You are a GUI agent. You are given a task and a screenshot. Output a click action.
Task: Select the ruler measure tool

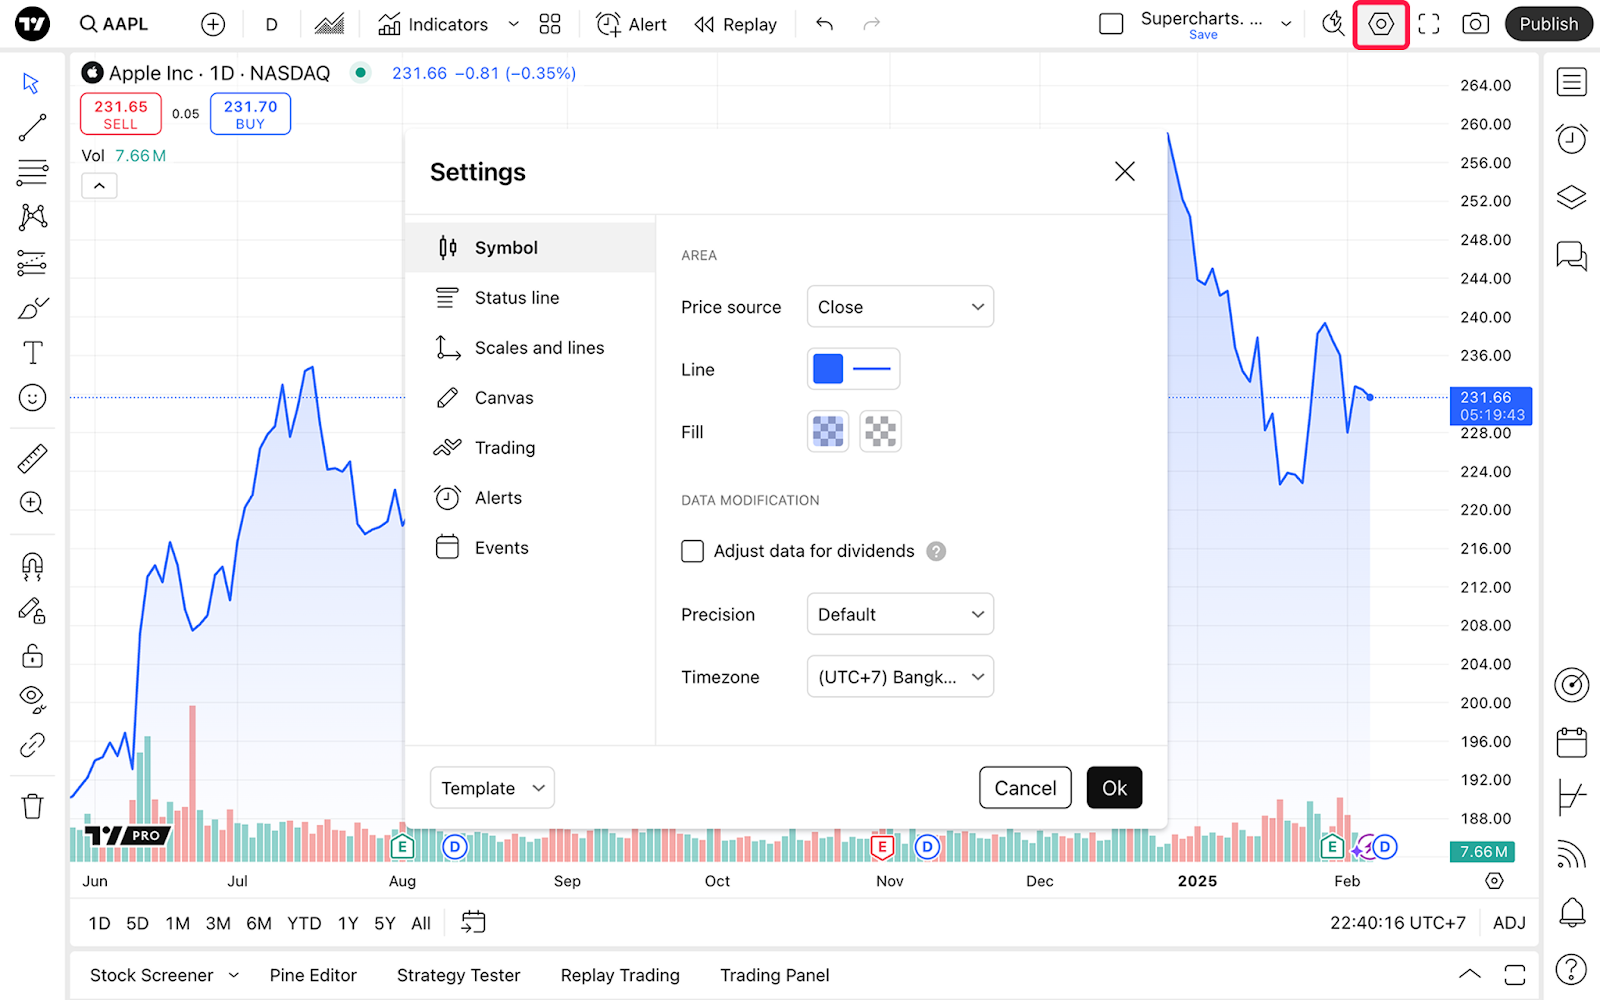tap(32, 459)
